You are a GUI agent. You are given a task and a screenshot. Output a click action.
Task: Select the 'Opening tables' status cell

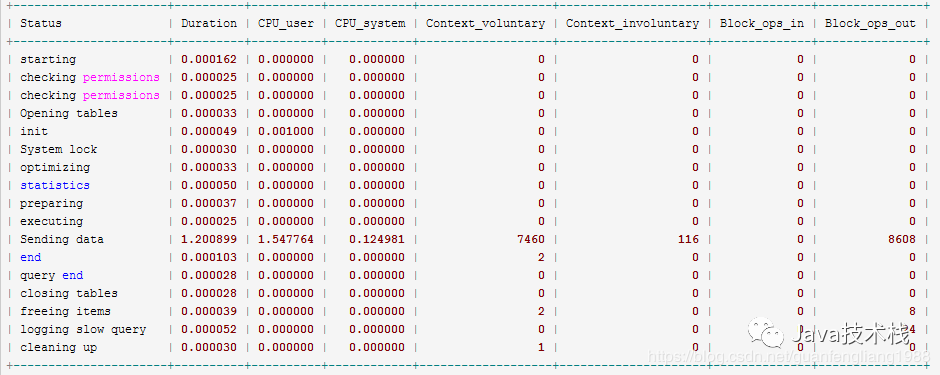click(69, 113)
